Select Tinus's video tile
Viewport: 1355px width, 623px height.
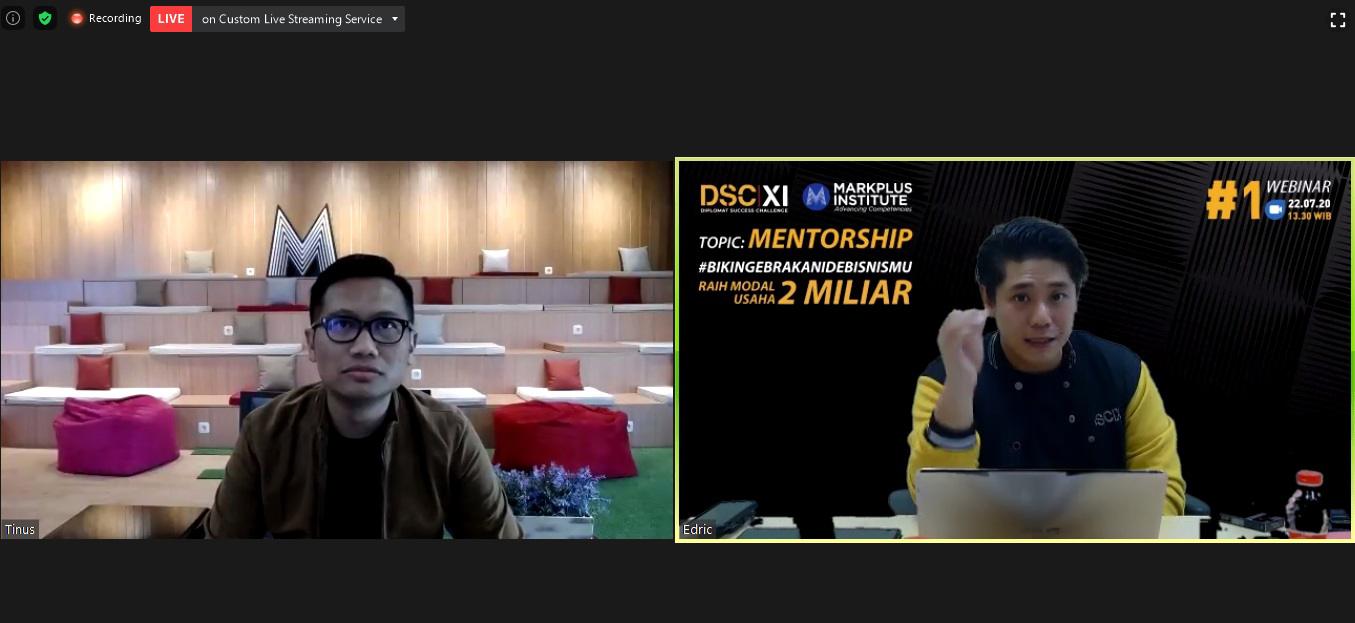pos(337,350)
